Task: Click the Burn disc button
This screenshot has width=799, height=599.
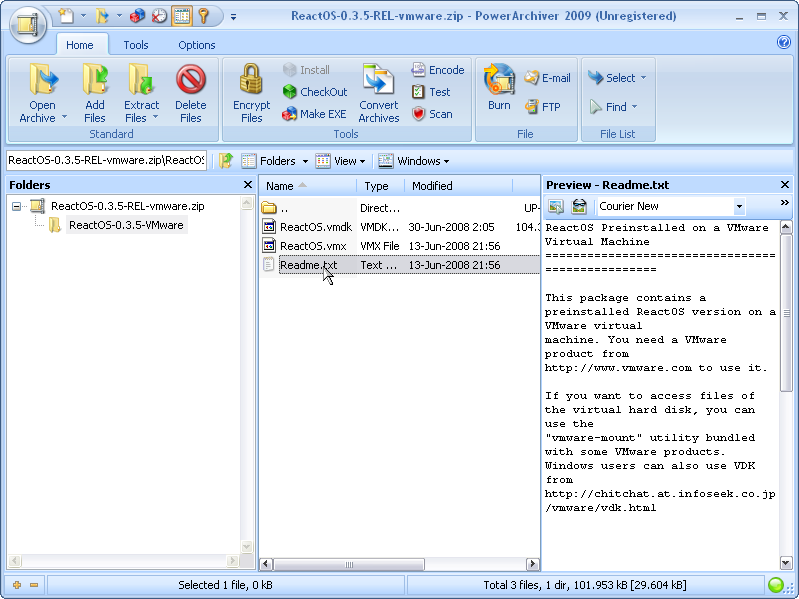Action: coord(499,87)
